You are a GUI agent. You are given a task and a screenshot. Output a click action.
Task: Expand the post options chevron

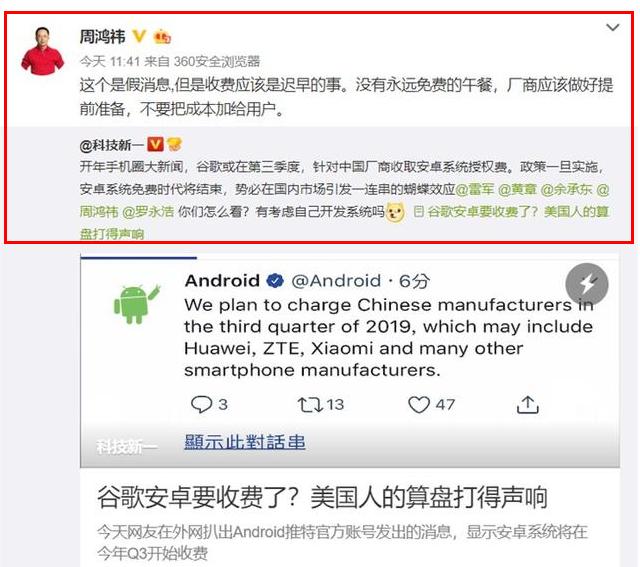[x=613, y=27]
